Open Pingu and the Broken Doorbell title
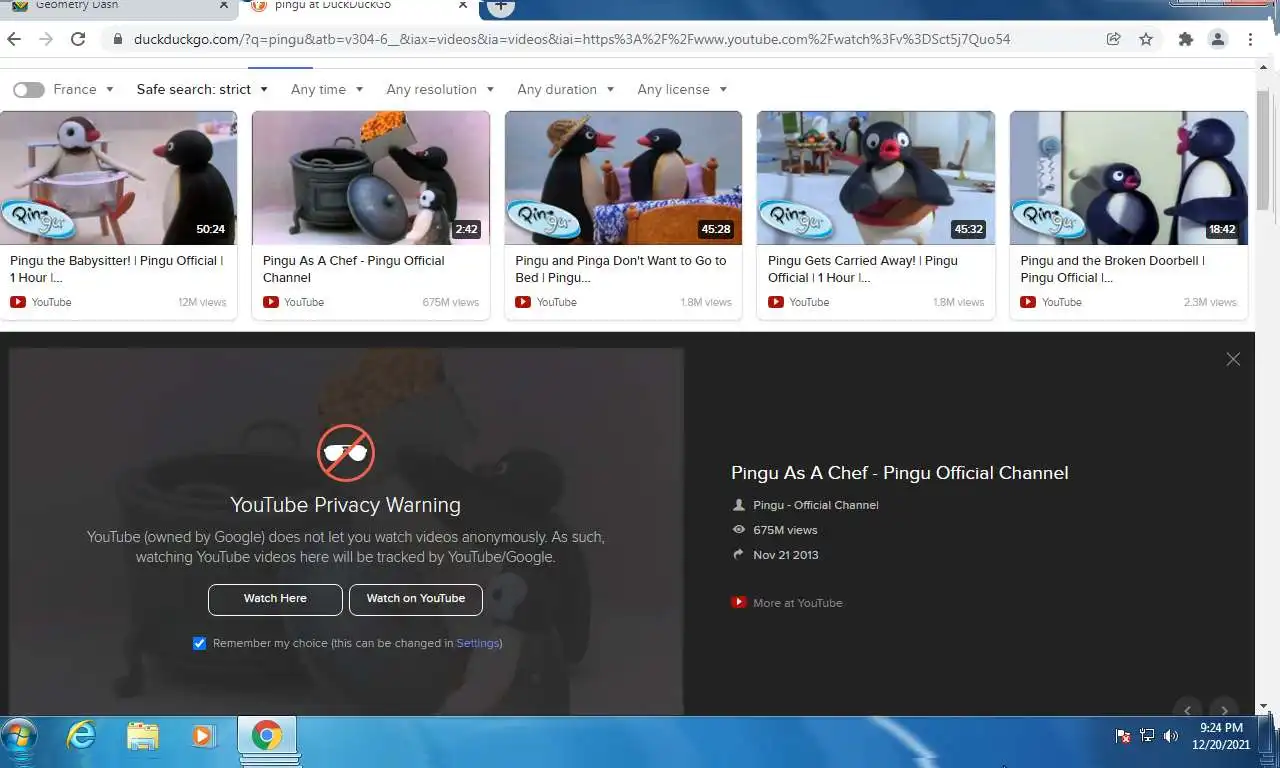This screenshot has width=1280, height=768. (x=1112, y=269)
